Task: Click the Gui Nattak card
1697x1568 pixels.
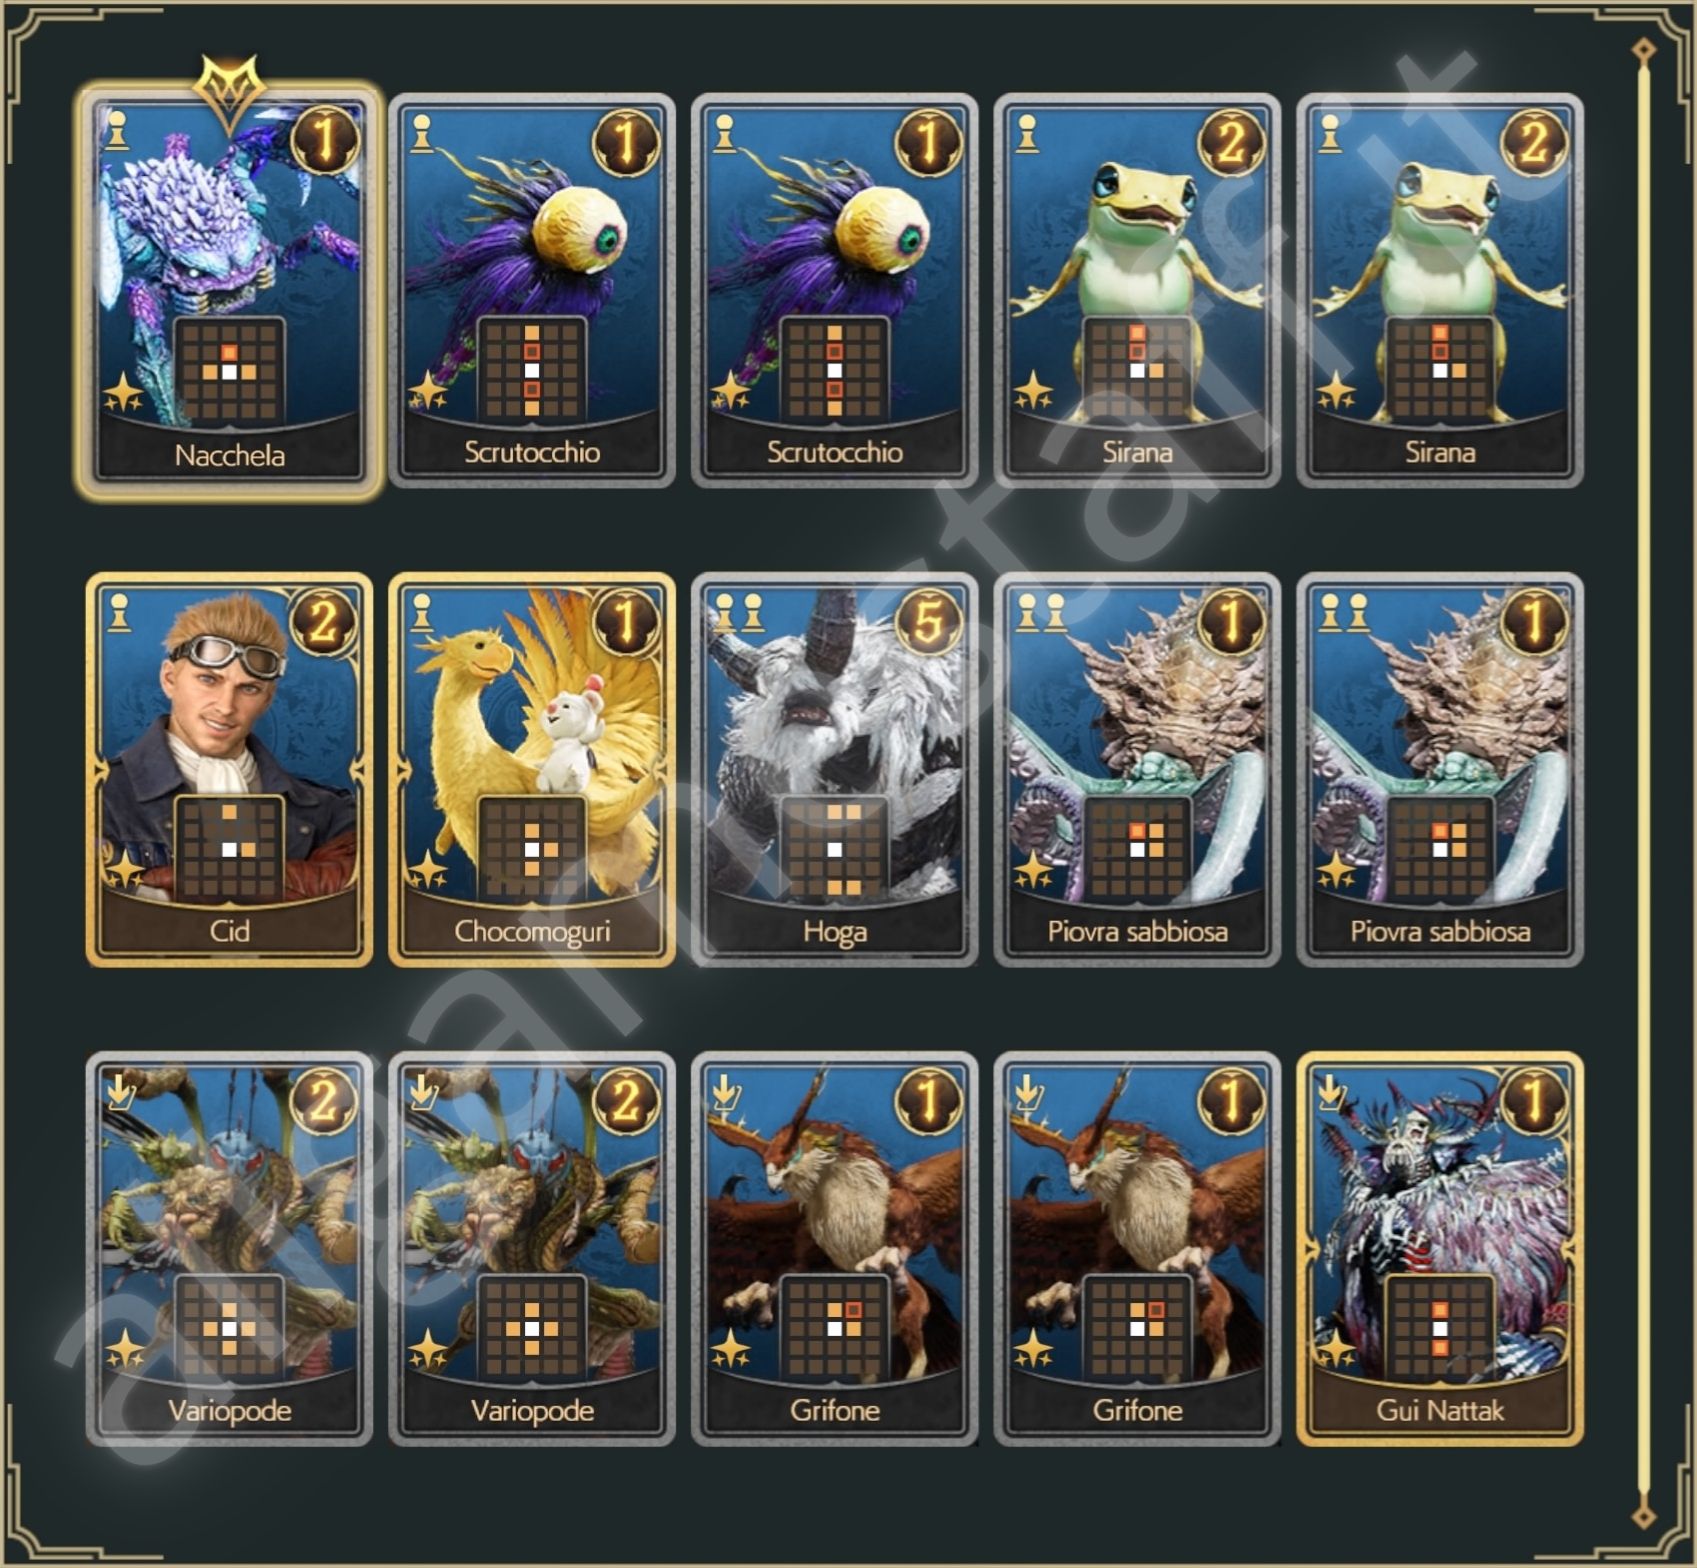Action: tap(1440, 1249)
